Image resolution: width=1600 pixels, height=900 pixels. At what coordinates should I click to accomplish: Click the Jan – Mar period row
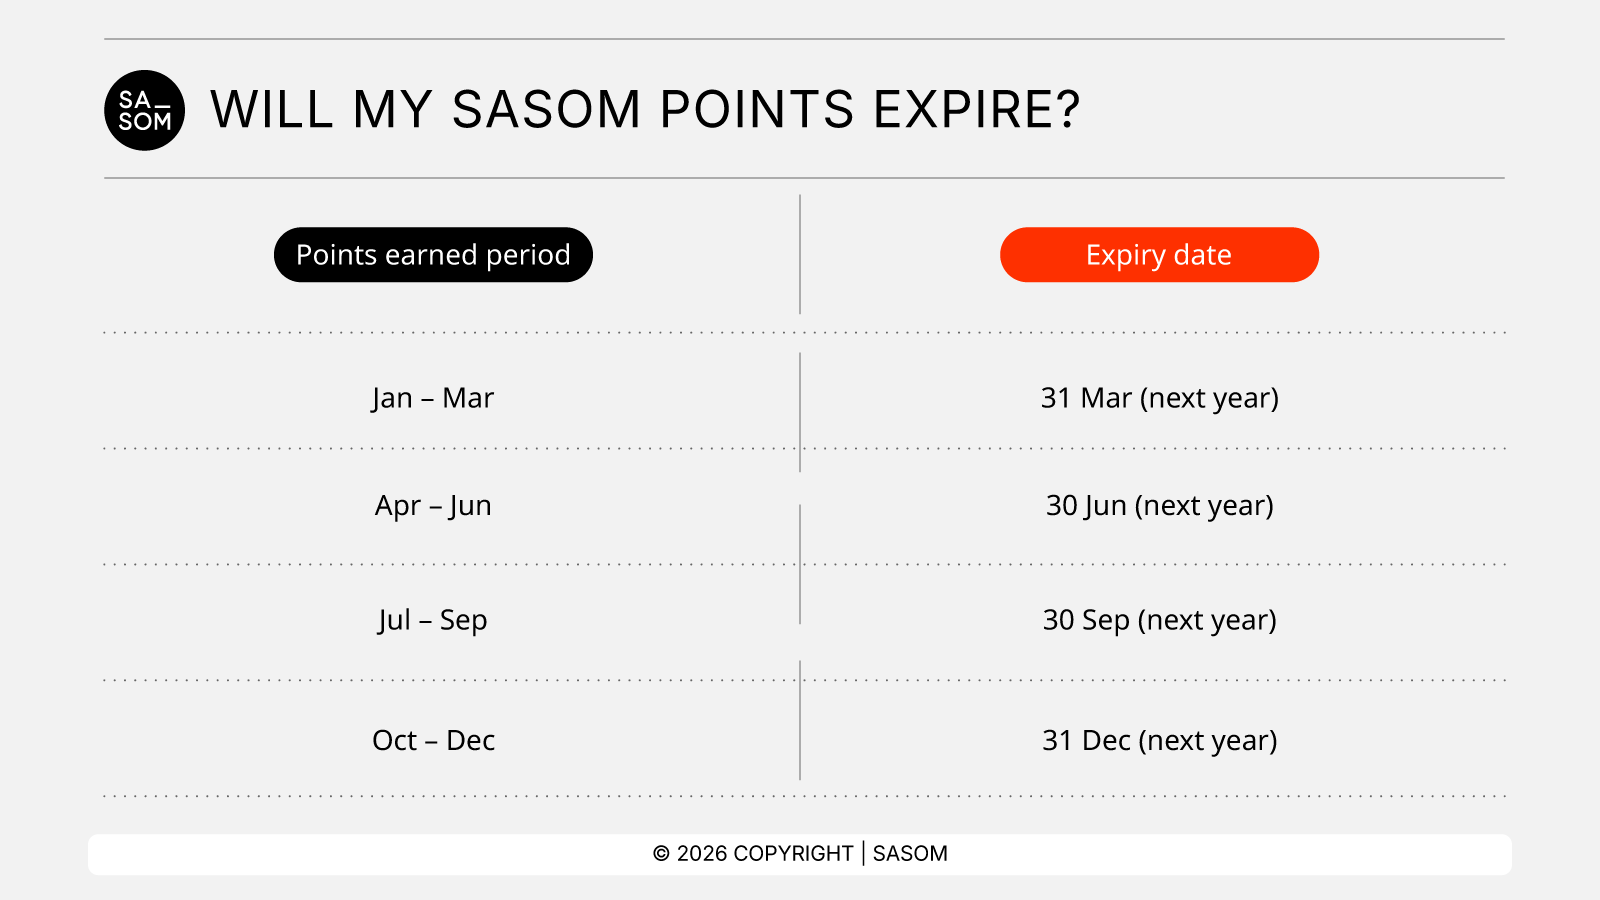433,398
